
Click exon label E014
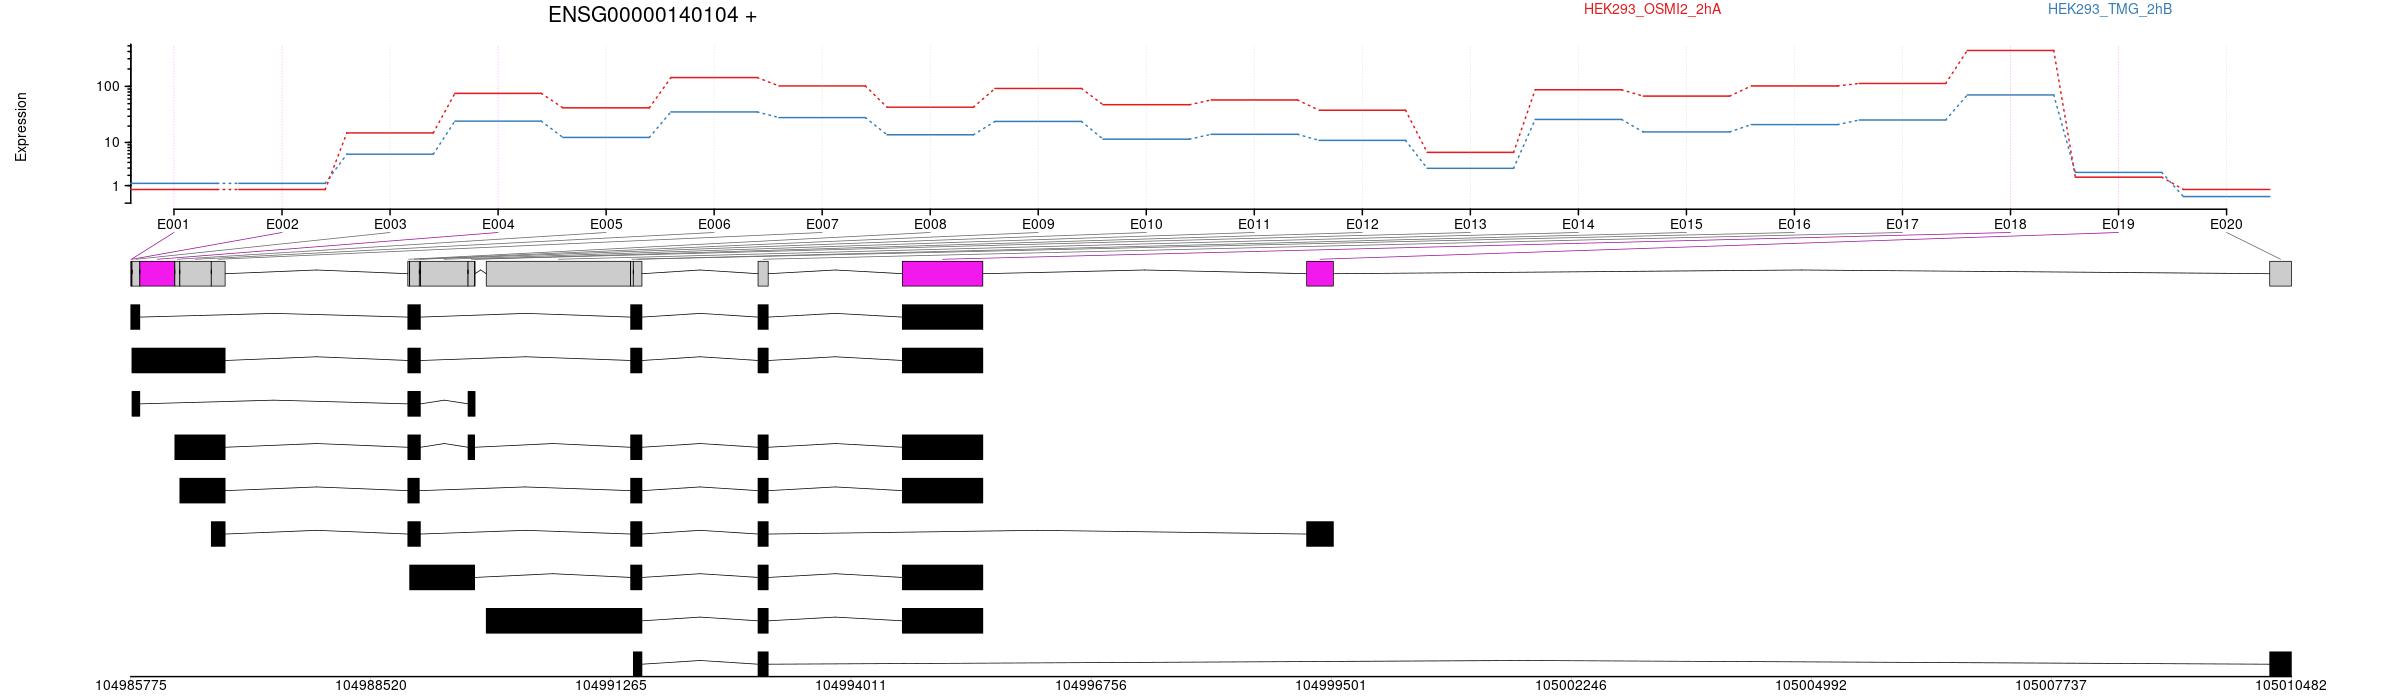pyautogui.click(x=1578, y=225)
